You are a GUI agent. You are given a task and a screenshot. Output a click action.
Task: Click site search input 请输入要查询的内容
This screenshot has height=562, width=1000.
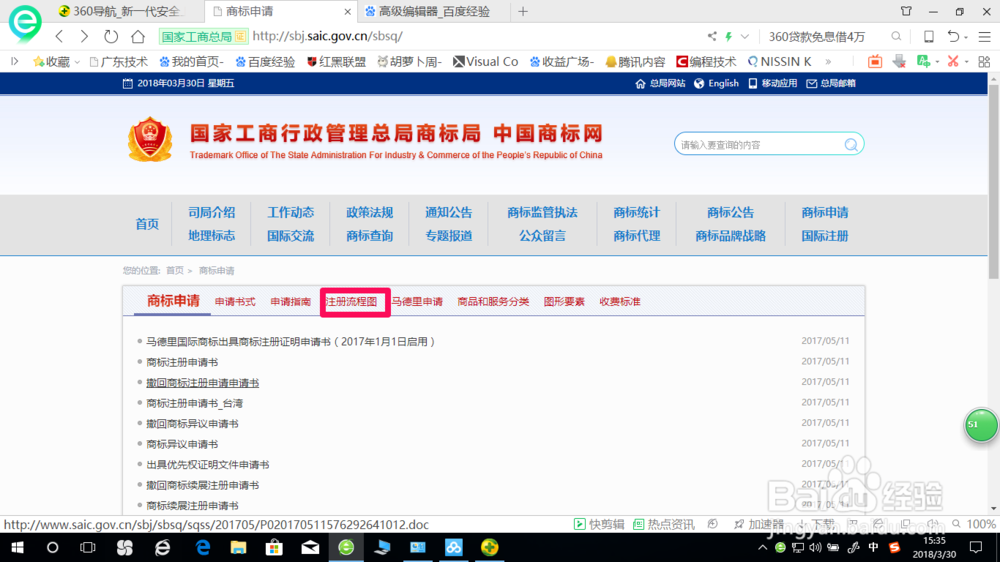pos(759,145)
